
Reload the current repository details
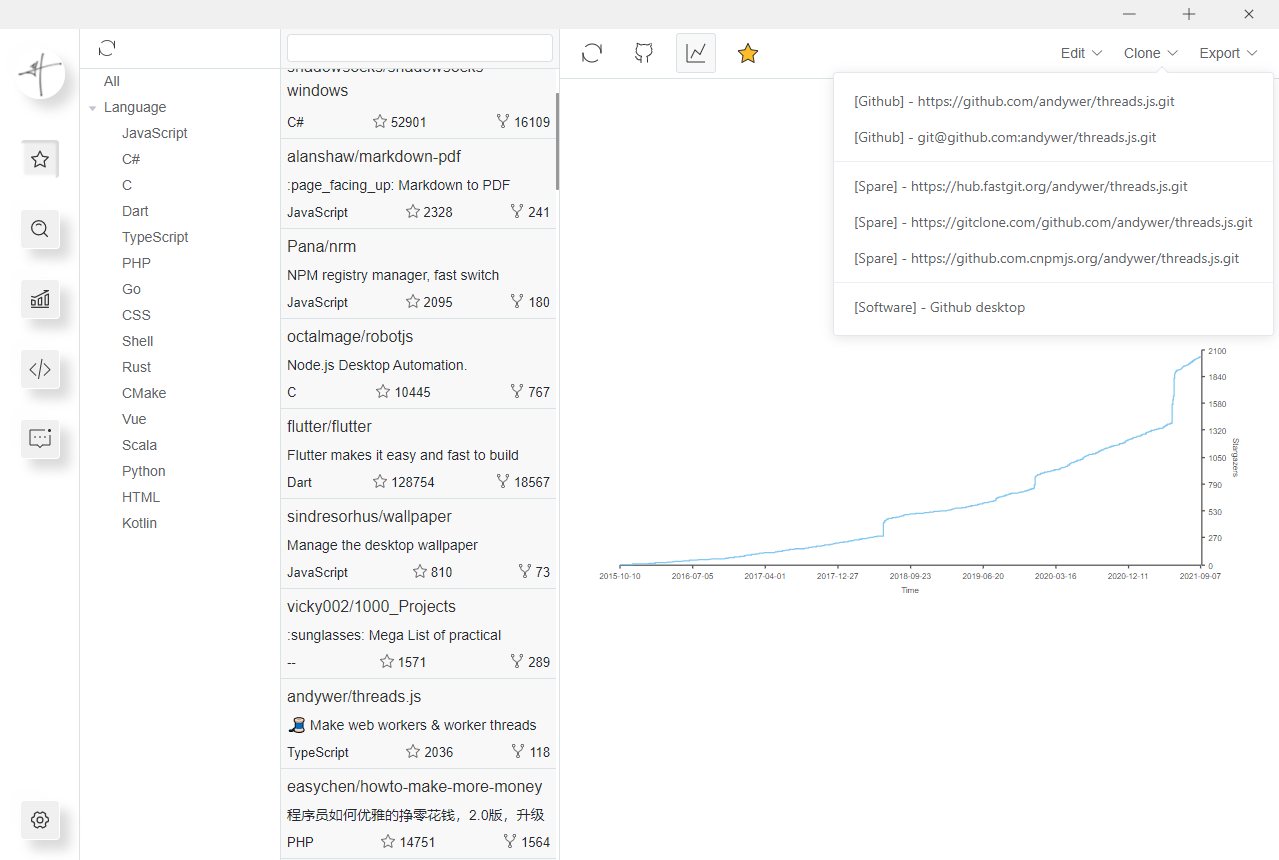coord(592,53)
